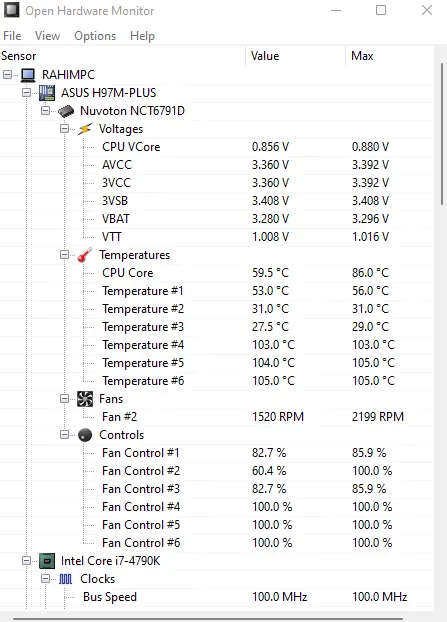Close the Open Hardware Monitor window
Viewport: 447px width, 622px height.
click(427, 10)
